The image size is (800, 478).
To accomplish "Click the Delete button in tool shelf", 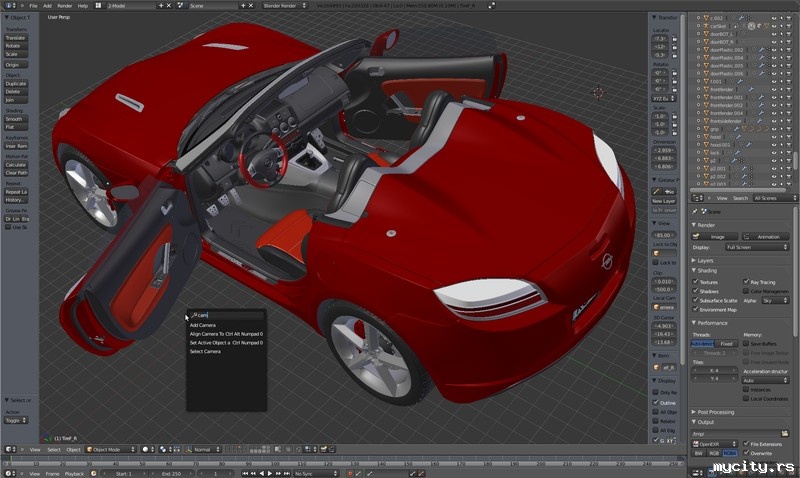I will pyautogui.click(x=16, y=92).
